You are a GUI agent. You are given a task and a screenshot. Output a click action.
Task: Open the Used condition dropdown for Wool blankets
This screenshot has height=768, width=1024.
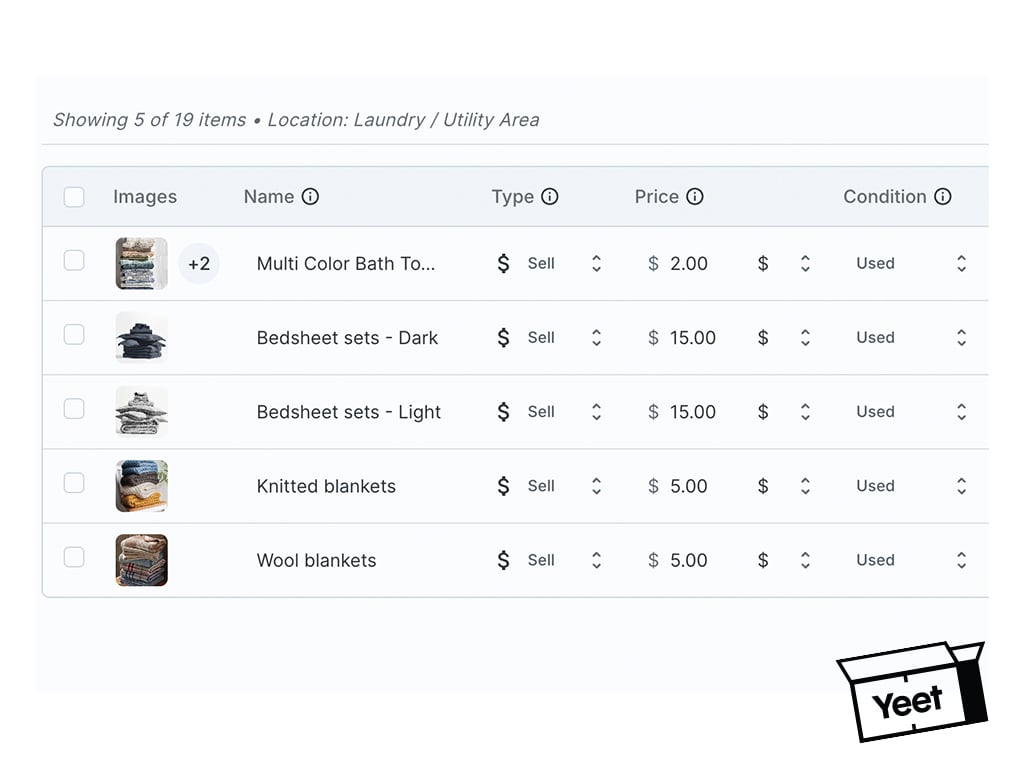(961, 560)
